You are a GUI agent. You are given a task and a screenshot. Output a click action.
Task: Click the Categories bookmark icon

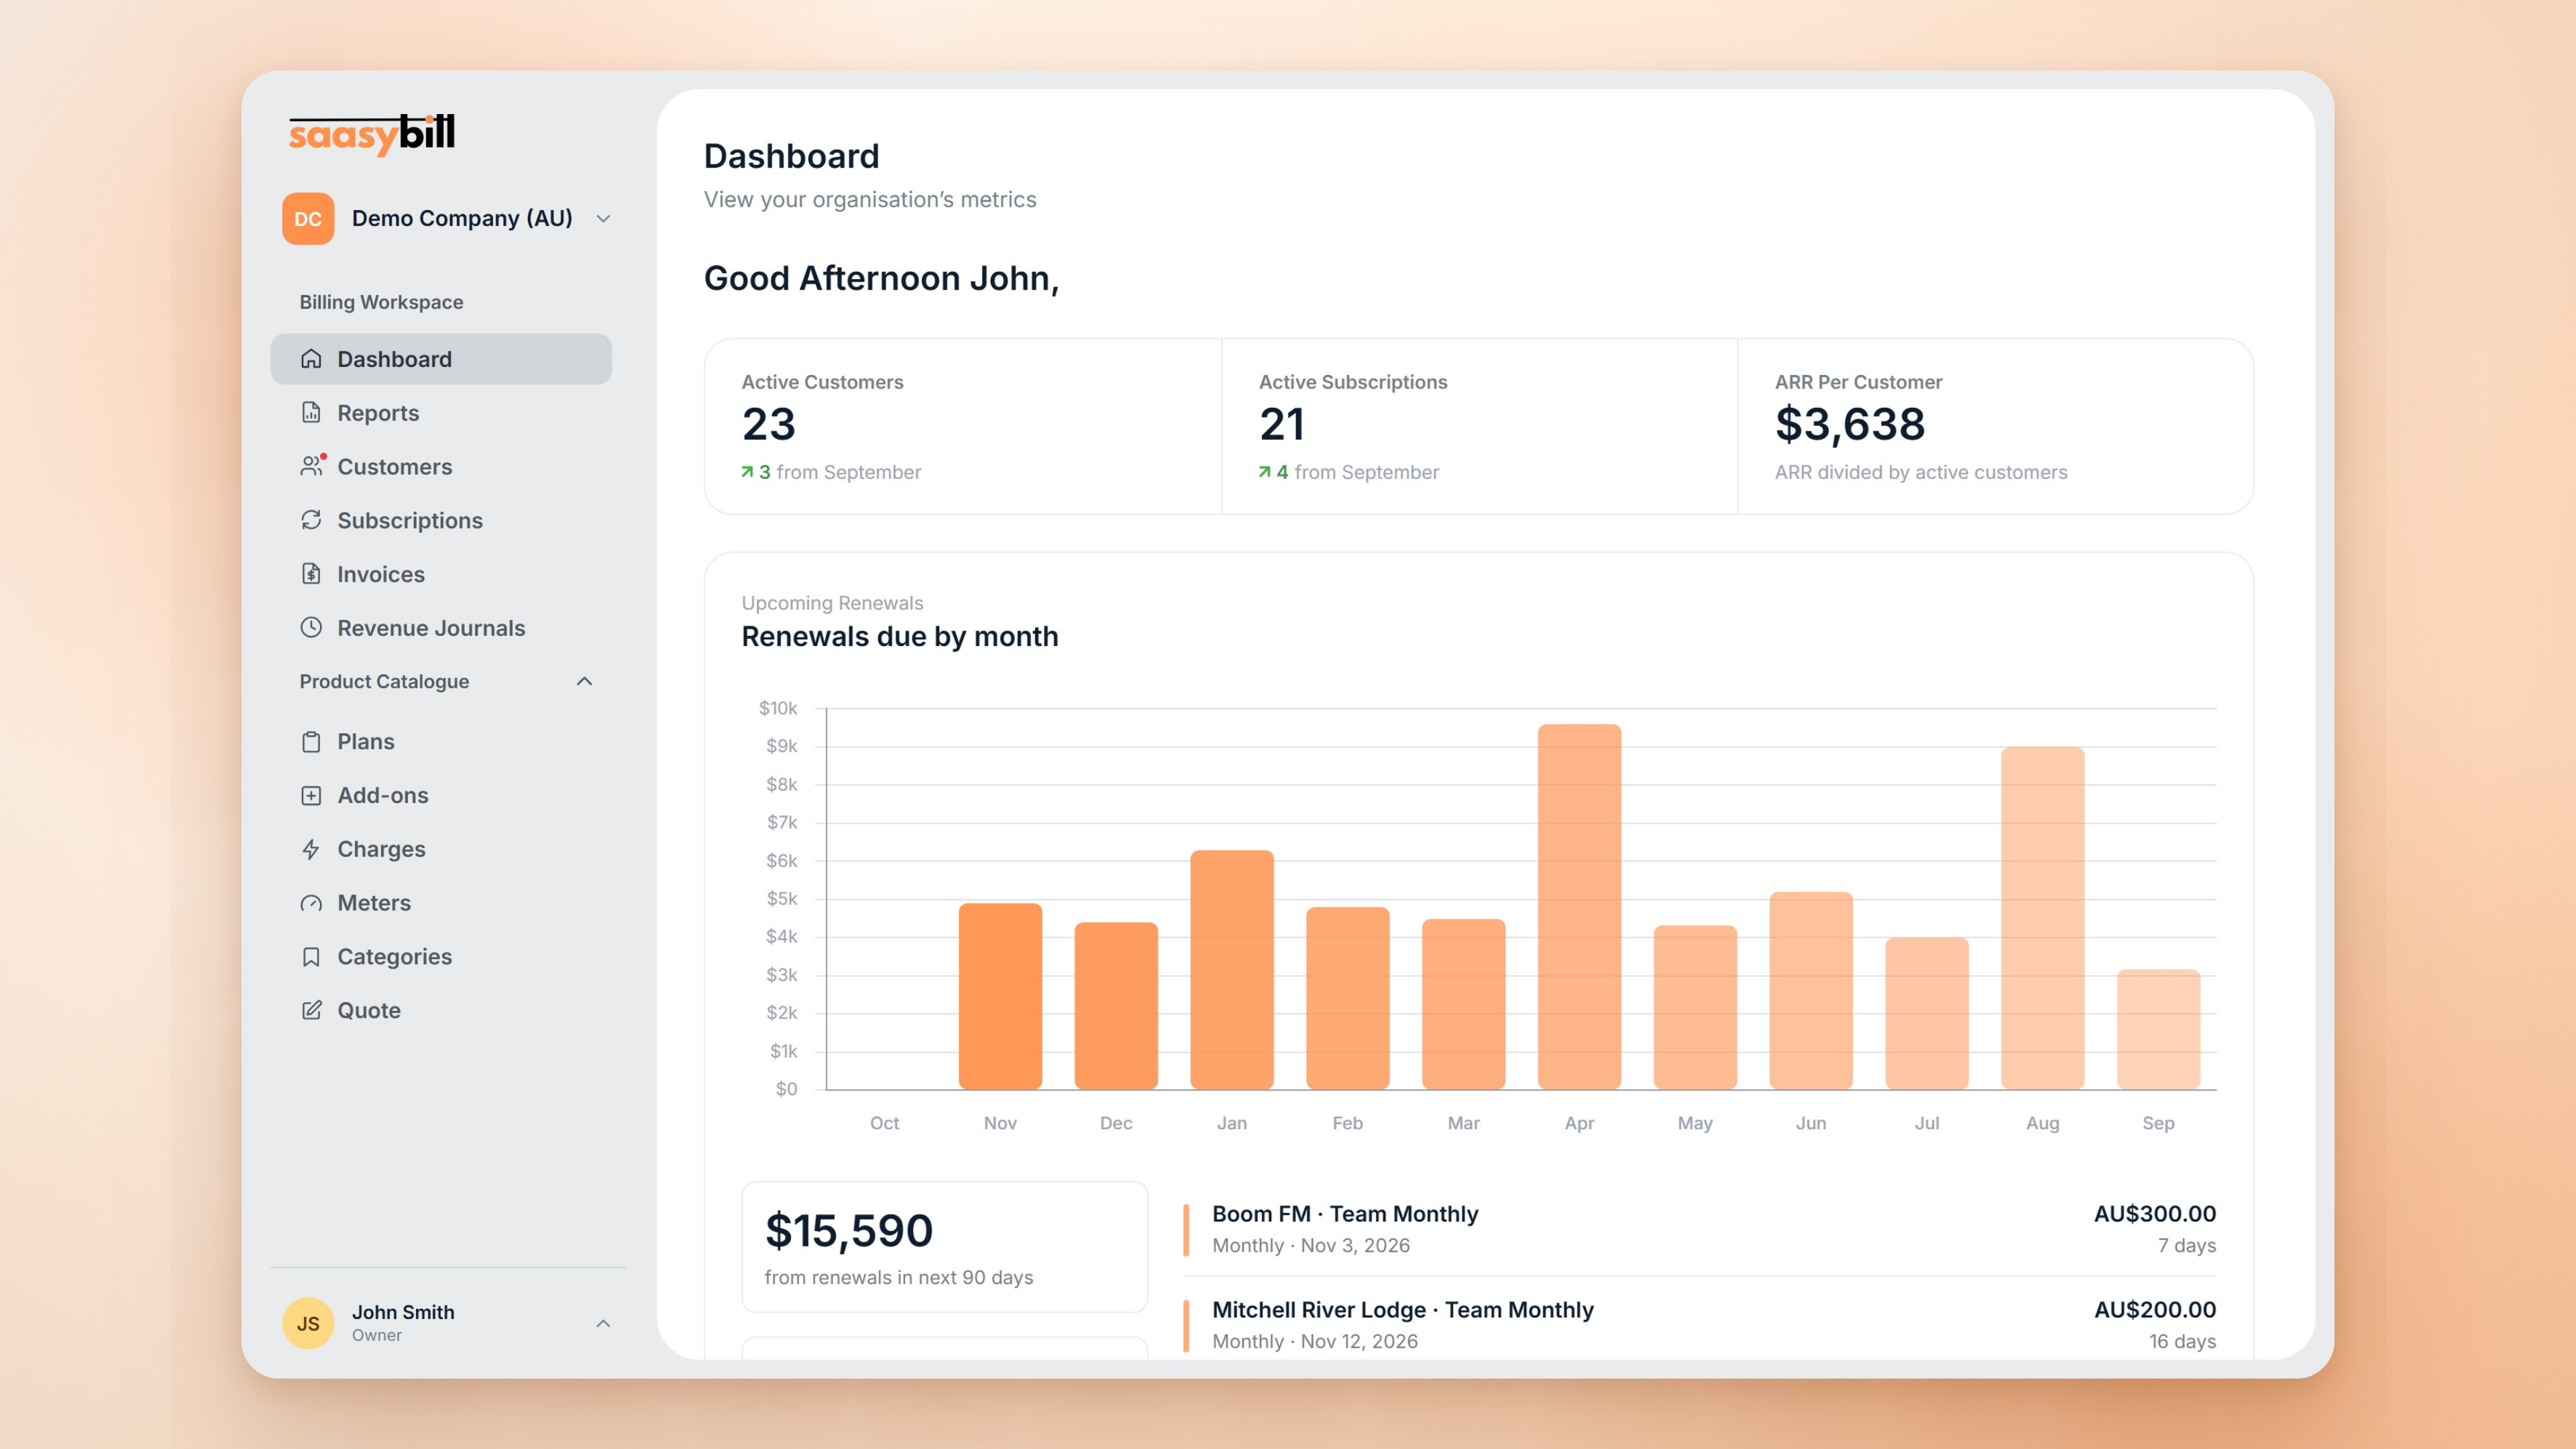[311, 957]
